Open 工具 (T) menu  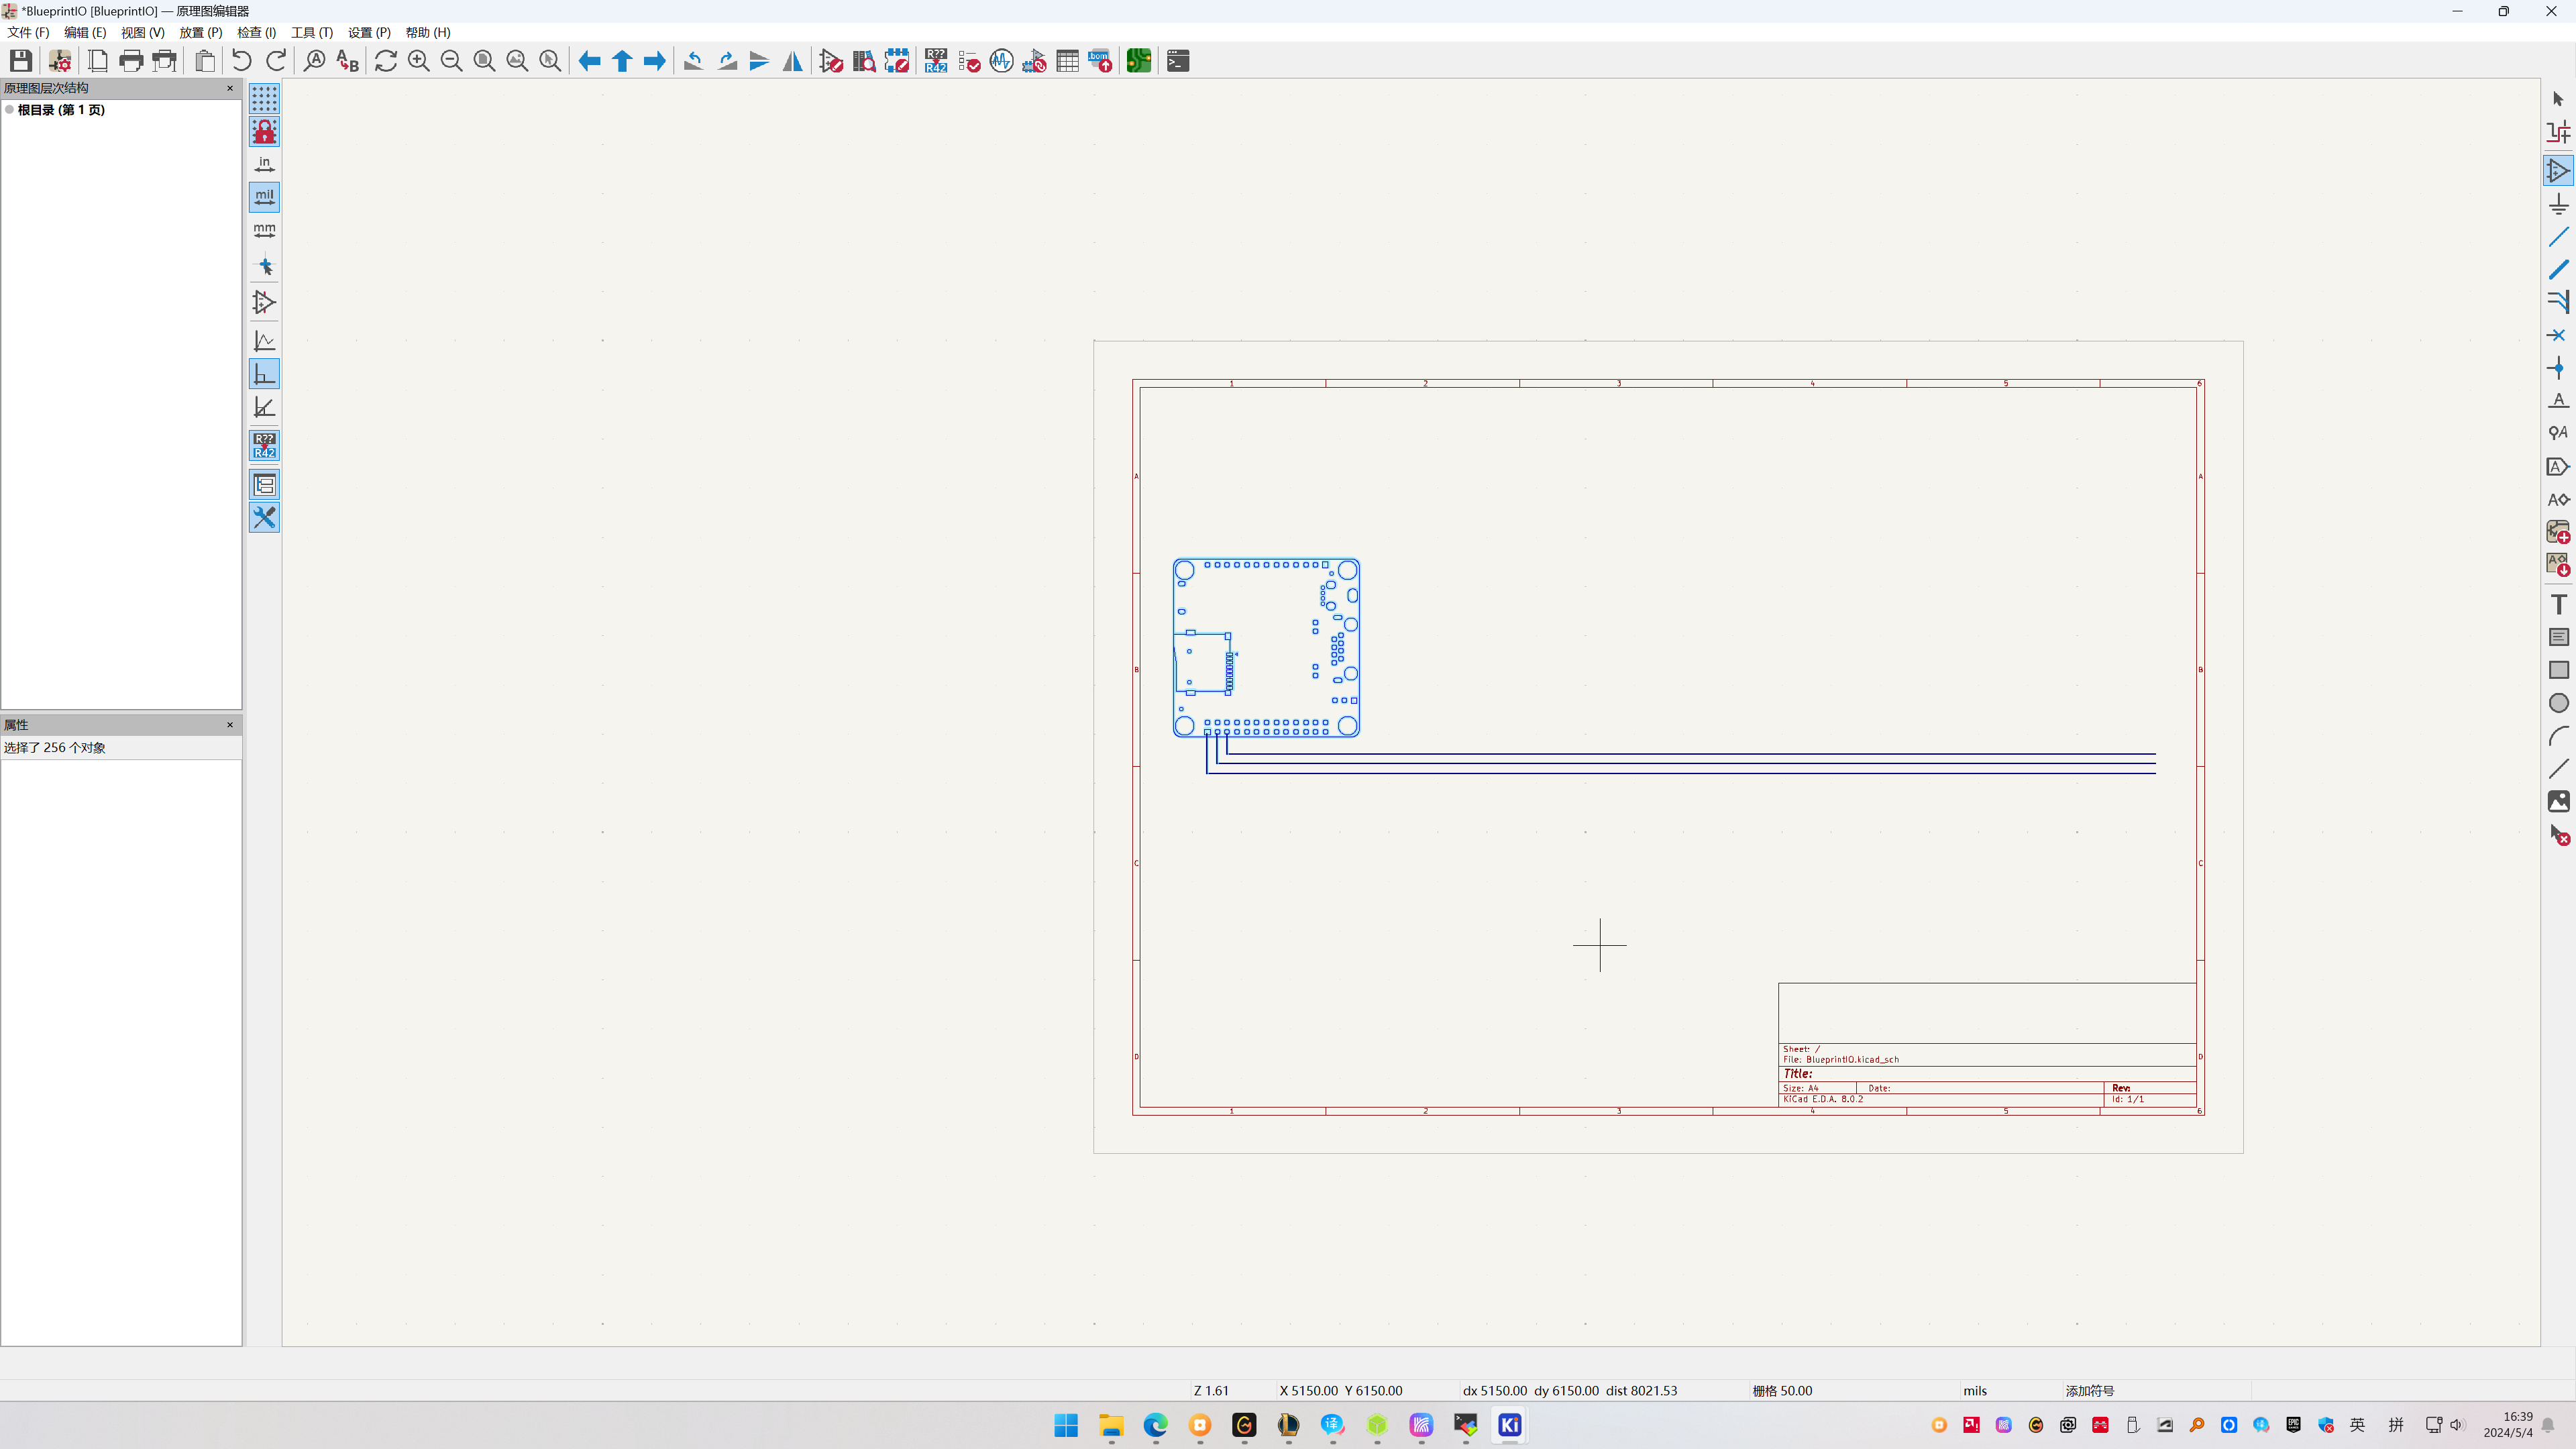312,32
